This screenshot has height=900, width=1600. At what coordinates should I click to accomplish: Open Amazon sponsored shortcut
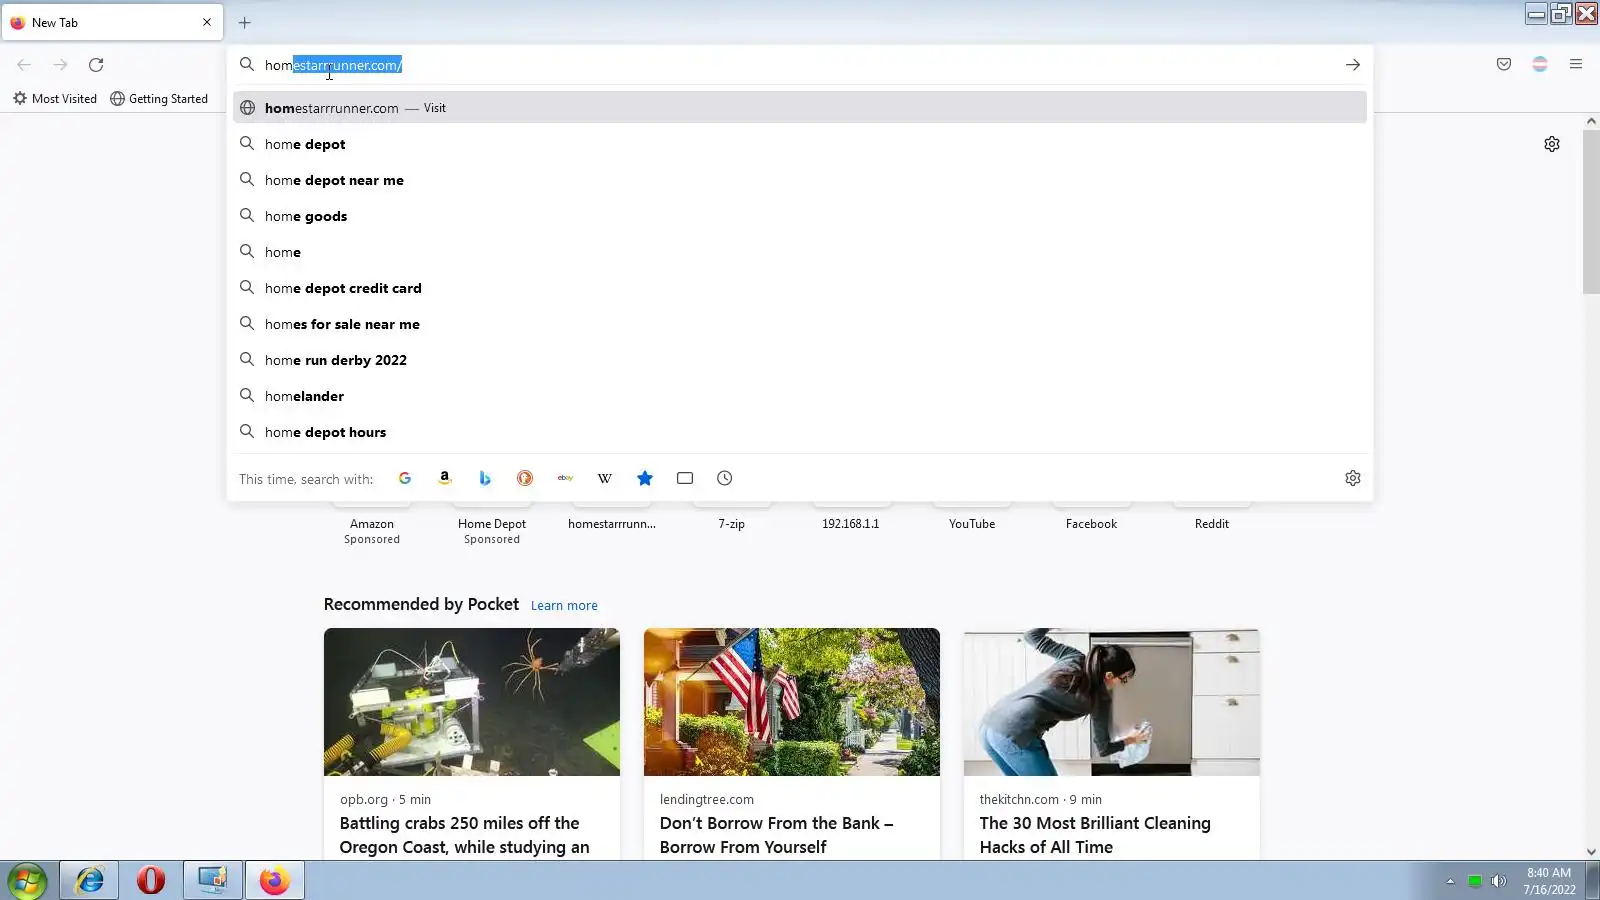[372, 524]
